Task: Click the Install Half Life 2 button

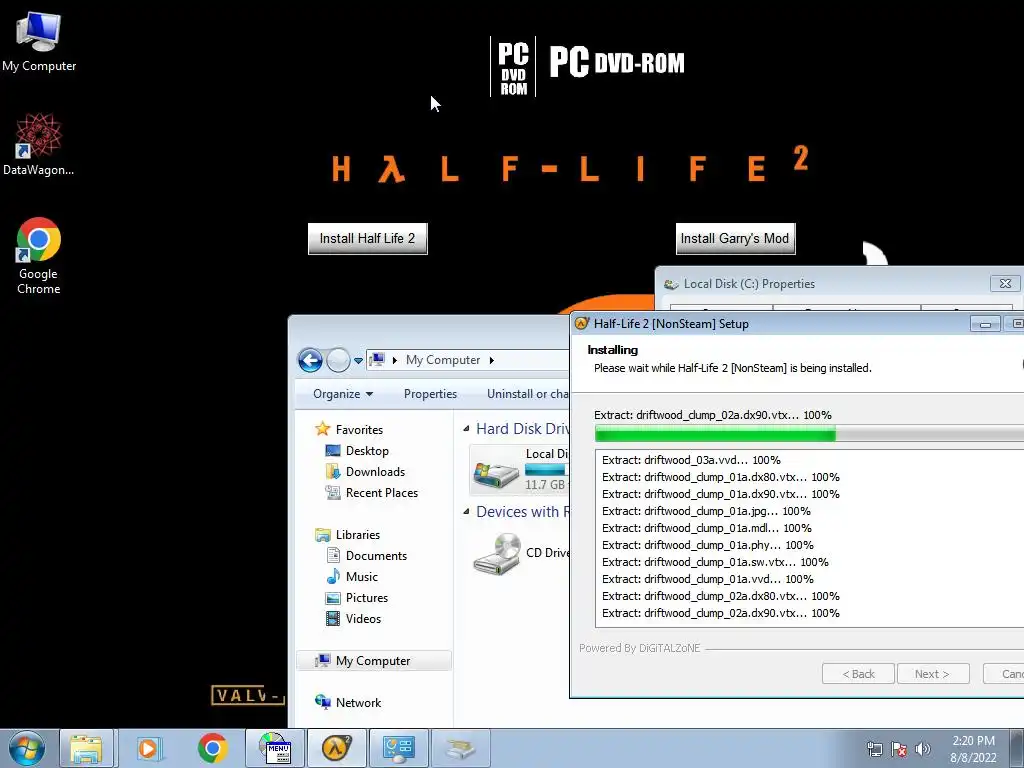Action: click(x=368, y=239)
